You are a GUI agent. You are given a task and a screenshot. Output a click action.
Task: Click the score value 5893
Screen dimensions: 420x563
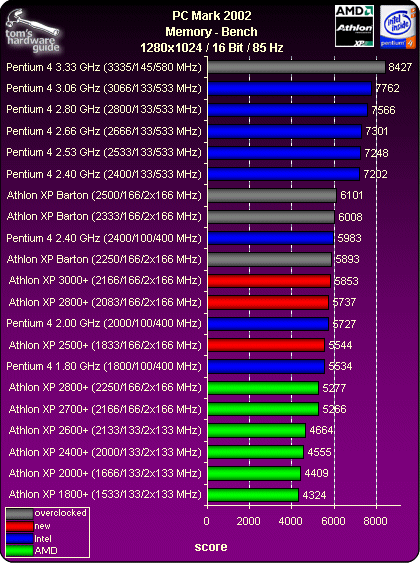tap(347, 259)
